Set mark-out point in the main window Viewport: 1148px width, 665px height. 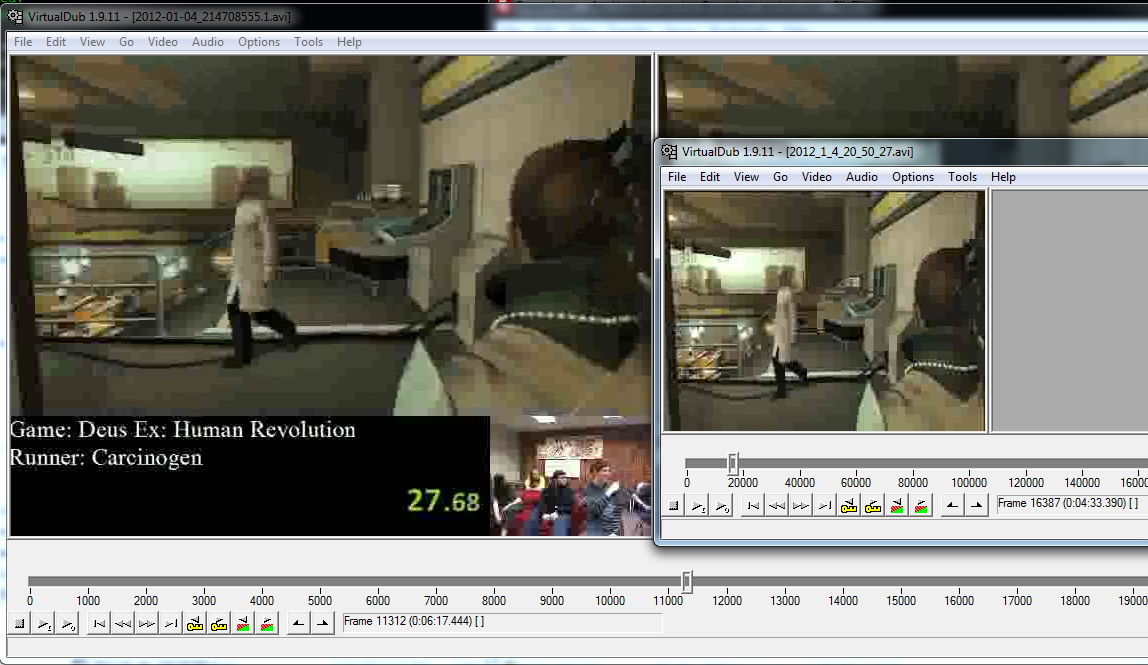[322, 624]
